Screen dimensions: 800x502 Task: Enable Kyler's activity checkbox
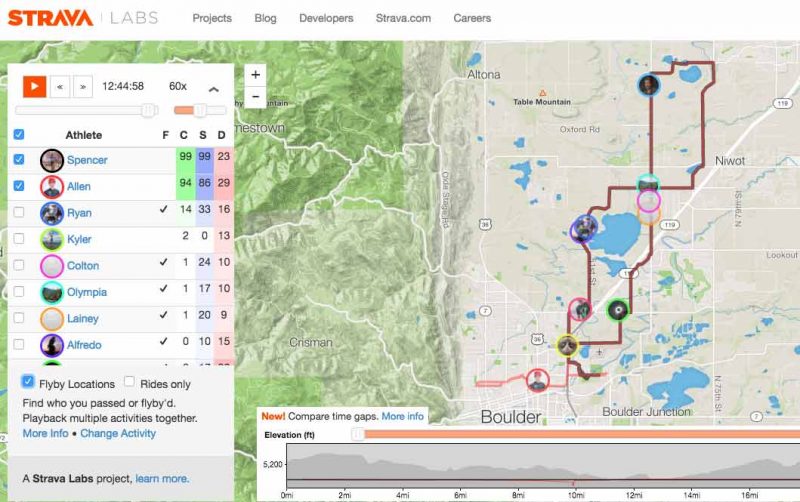(19, 240)
